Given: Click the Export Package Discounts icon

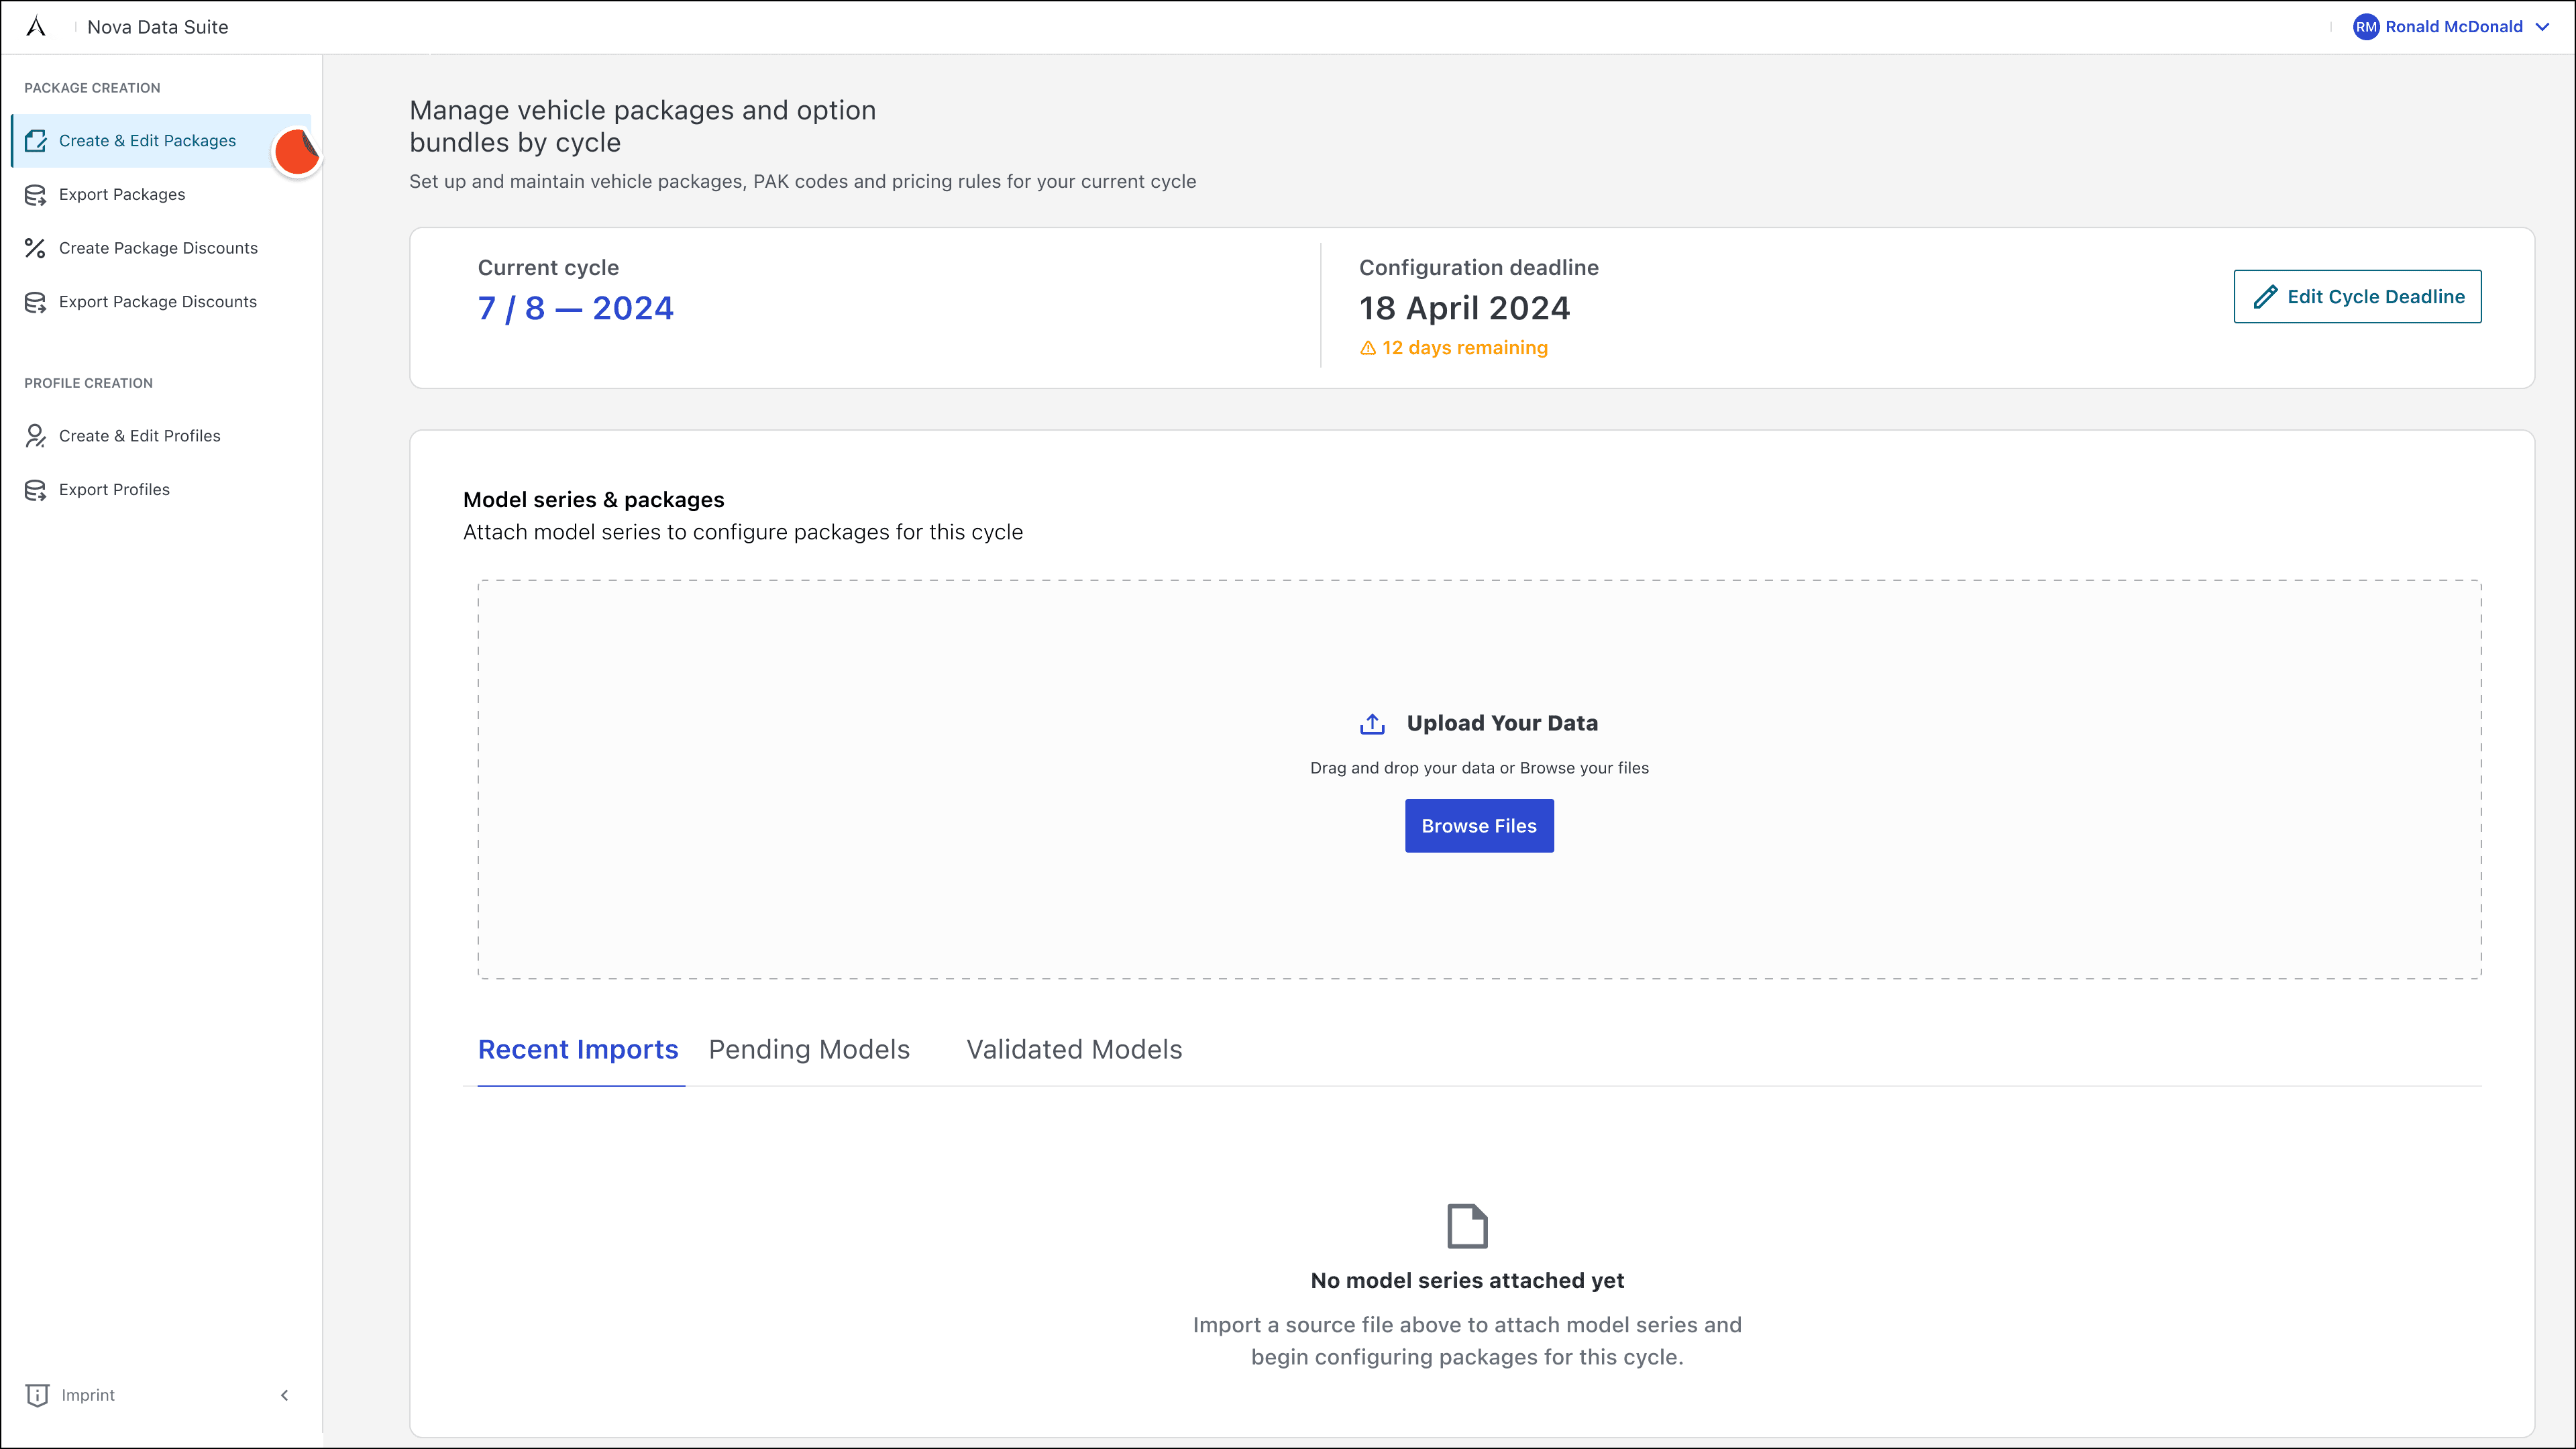Looking at the screenshot, I should point(36,302).
